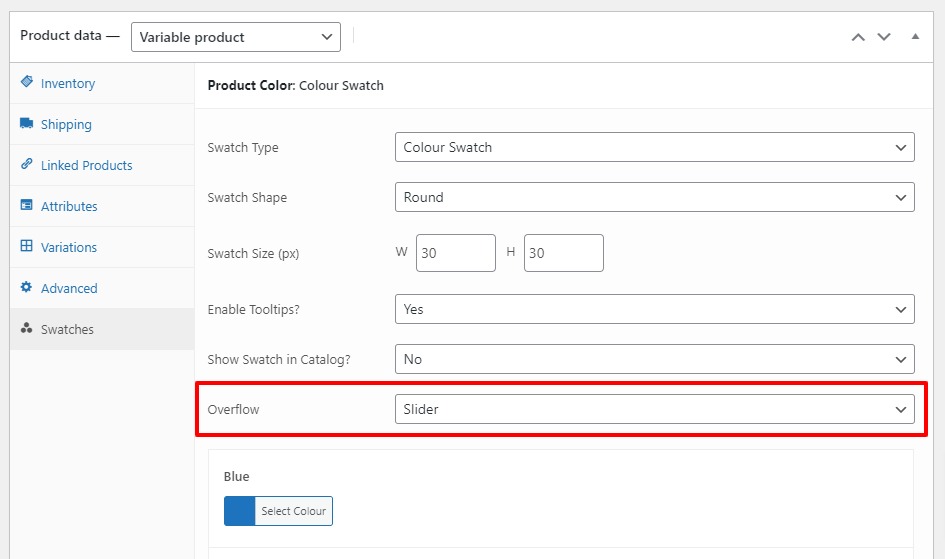
Task: Click the Attributes list icon
Action: point(27,205)
